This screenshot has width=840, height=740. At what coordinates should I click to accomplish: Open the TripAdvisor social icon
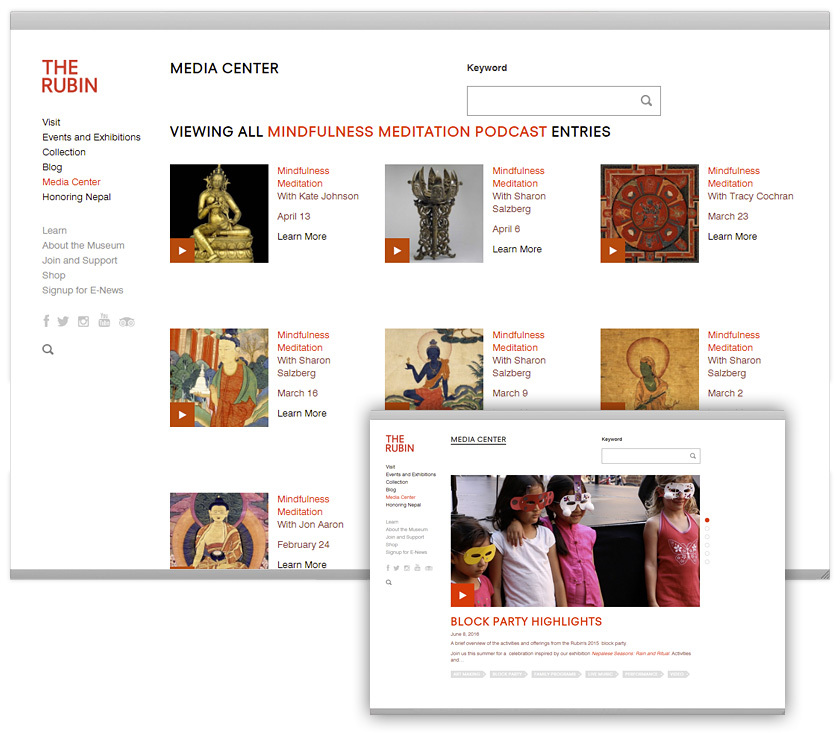tap(126, 321)
